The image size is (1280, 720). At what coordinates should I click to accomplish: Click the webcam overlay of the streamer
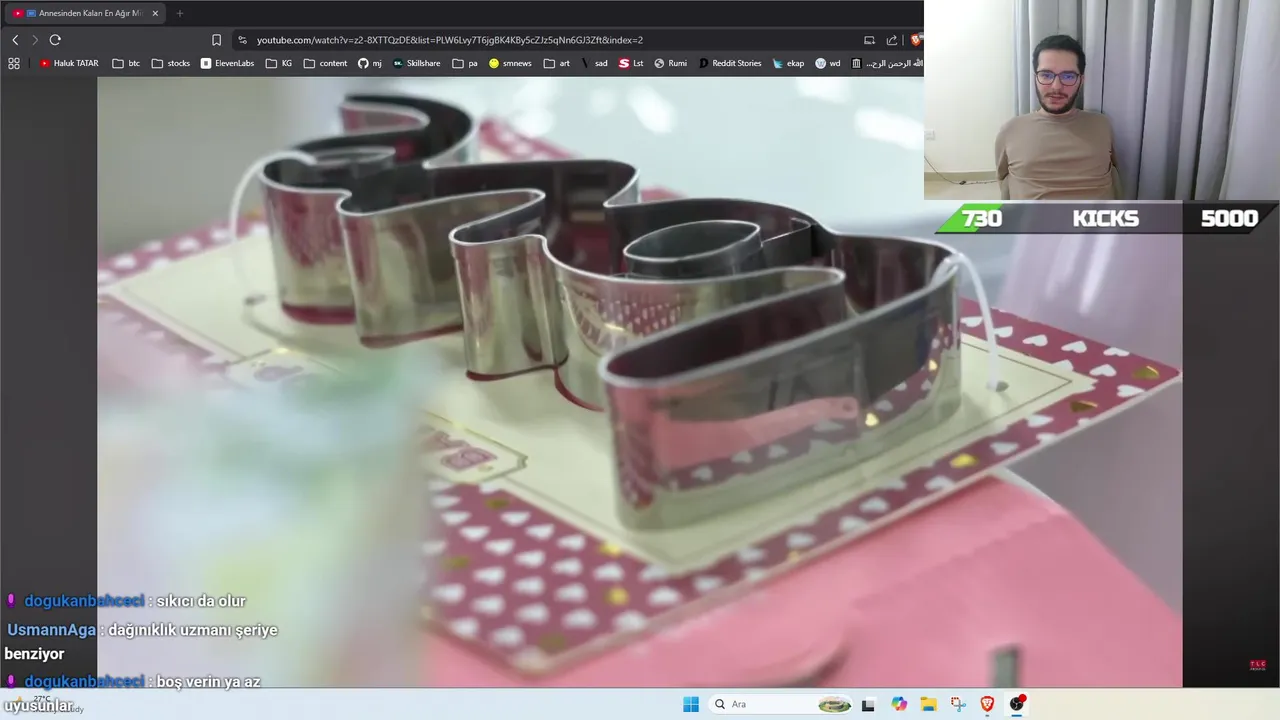click(x=1102, y=100)
